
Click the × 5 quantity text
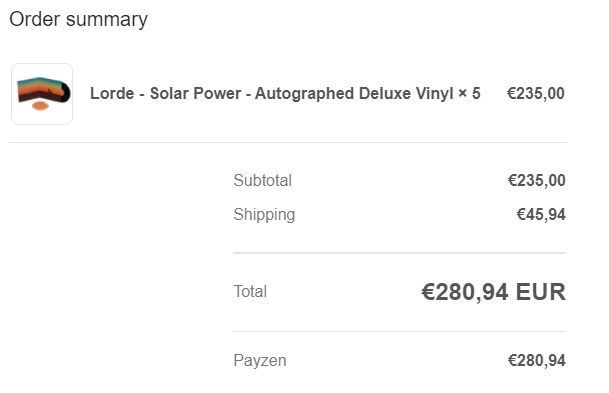pos(469,94)
